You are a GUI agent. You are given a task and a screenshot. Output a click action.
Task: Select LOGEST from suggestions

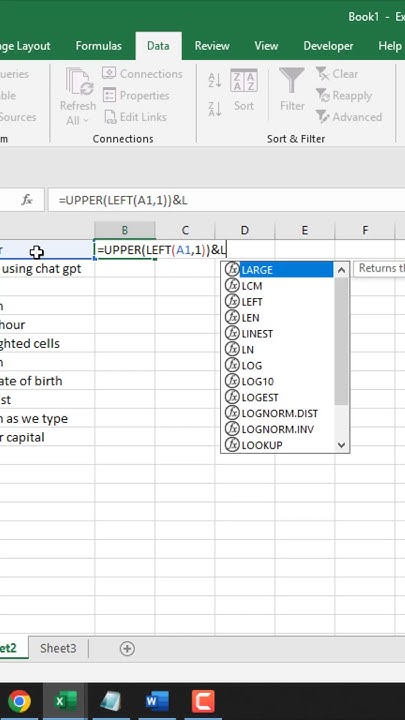coord(279,397)
